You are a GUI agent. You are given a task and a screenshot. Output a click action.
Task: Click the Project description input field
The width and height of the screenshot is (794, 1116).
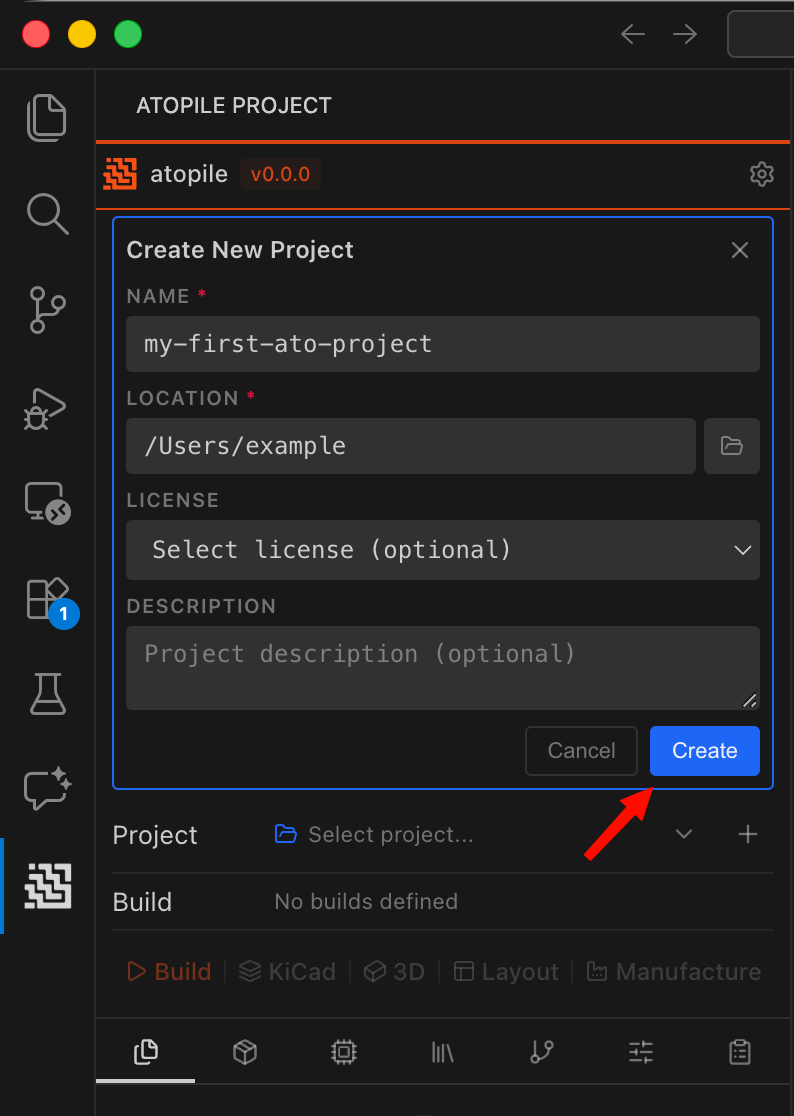coord(442,667)
